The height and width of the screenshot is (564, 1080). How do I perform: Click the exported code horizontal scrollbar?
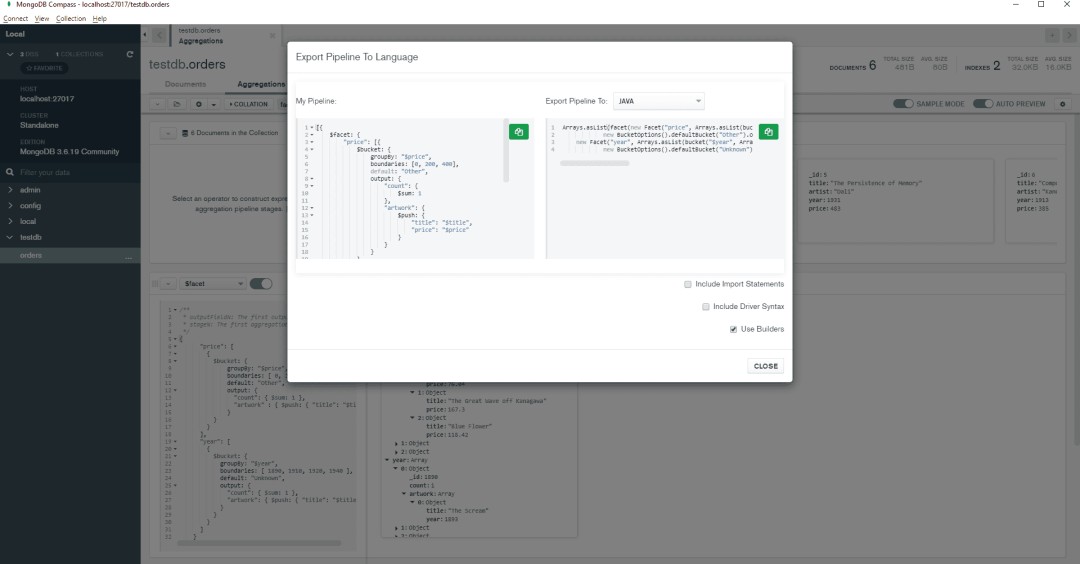point(594,163)
